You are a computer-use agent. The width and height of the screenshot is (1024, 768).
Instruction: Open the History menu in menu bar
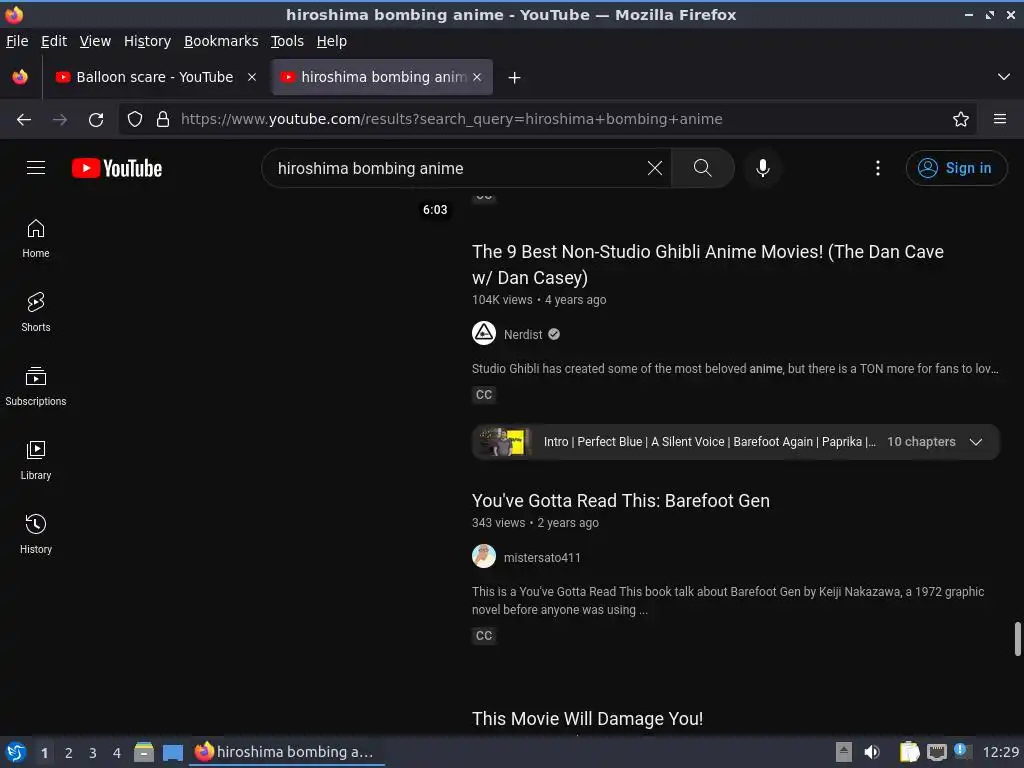coord(147,41)
